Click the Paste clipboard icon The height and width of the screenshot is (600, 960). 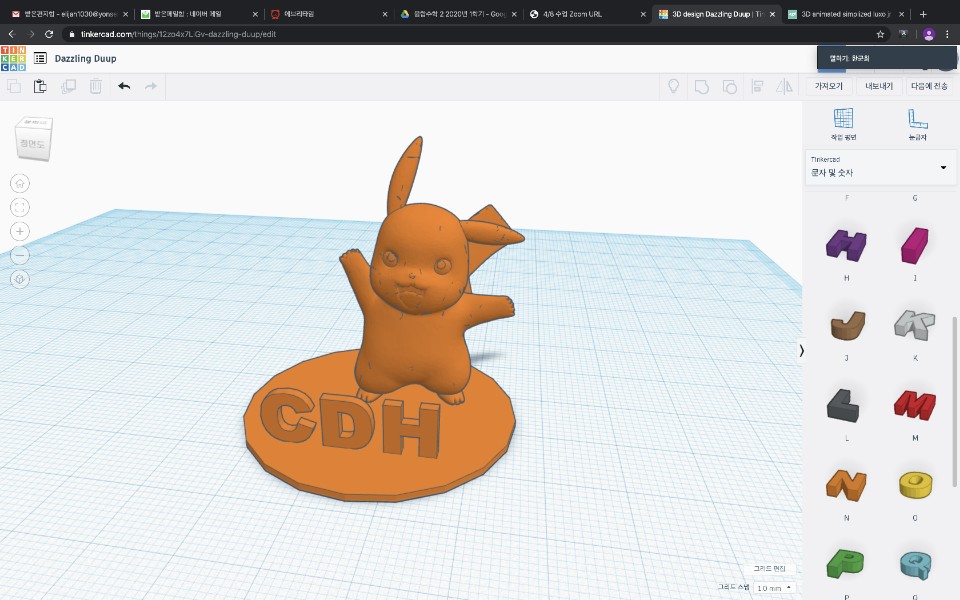40,86
